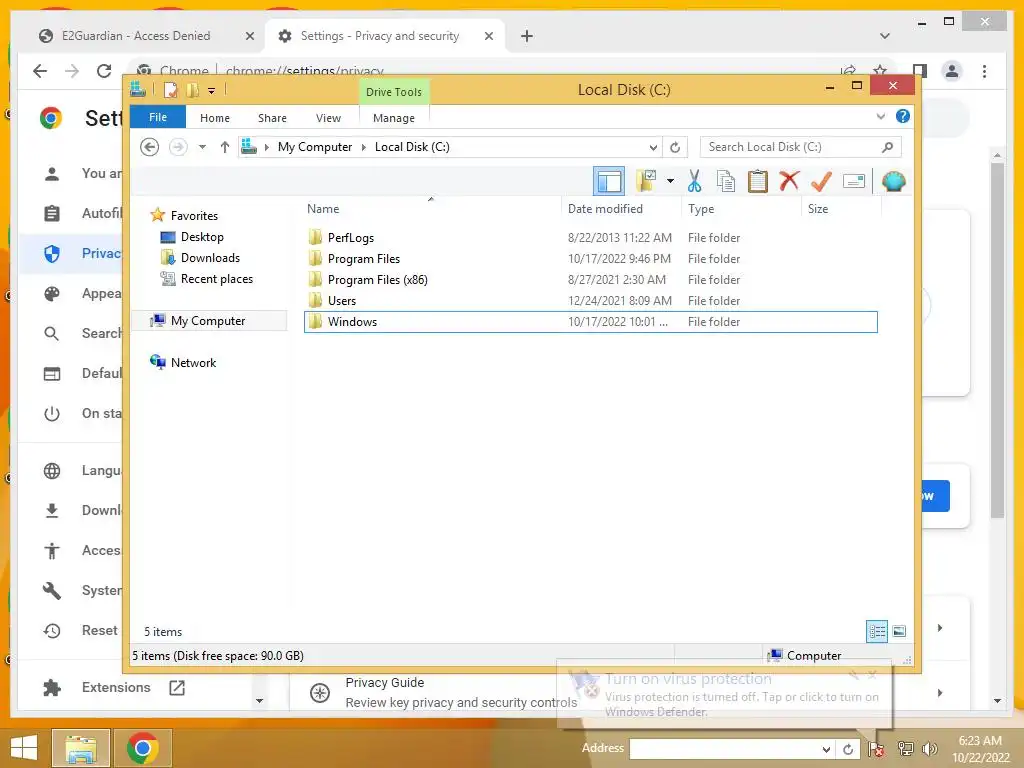Click the search magnifier icon in Explorer
Viewport: 1024px width, 768px height.
click(888, 147)
